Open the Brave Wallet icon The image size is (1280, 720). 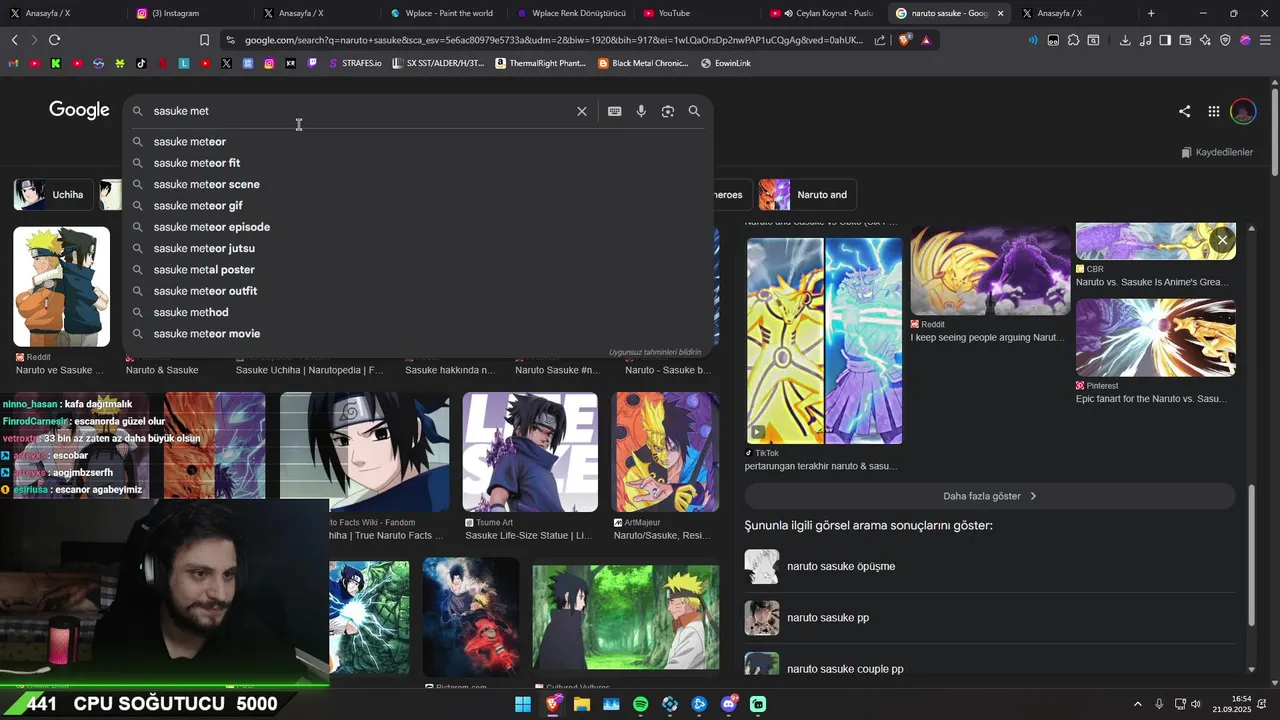point(1185,40)
